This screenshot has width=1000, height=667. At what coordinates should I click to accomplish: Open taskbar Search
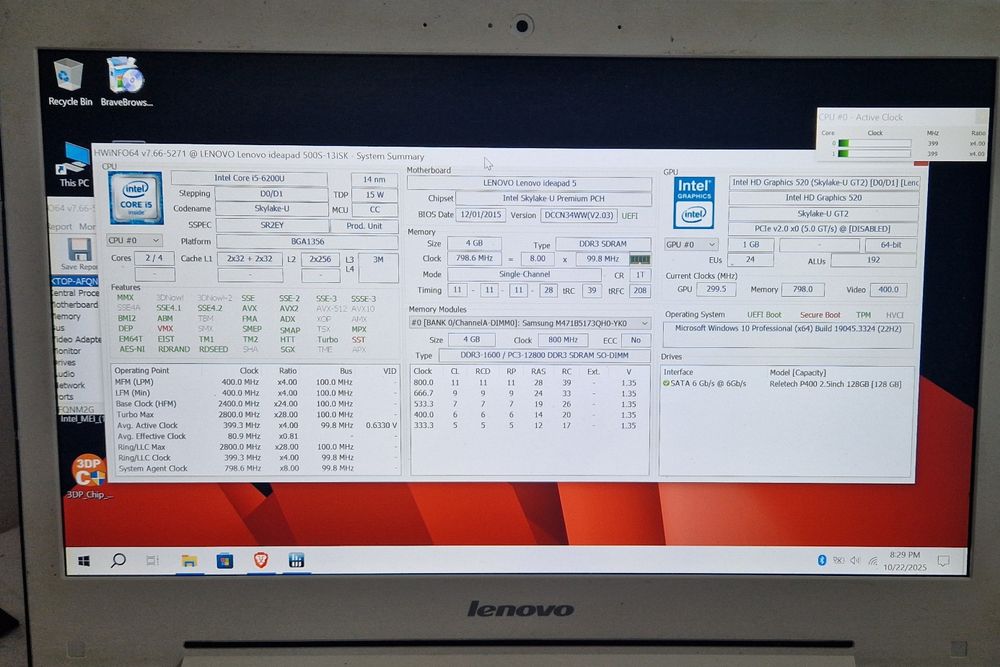(x=118, y=561)
